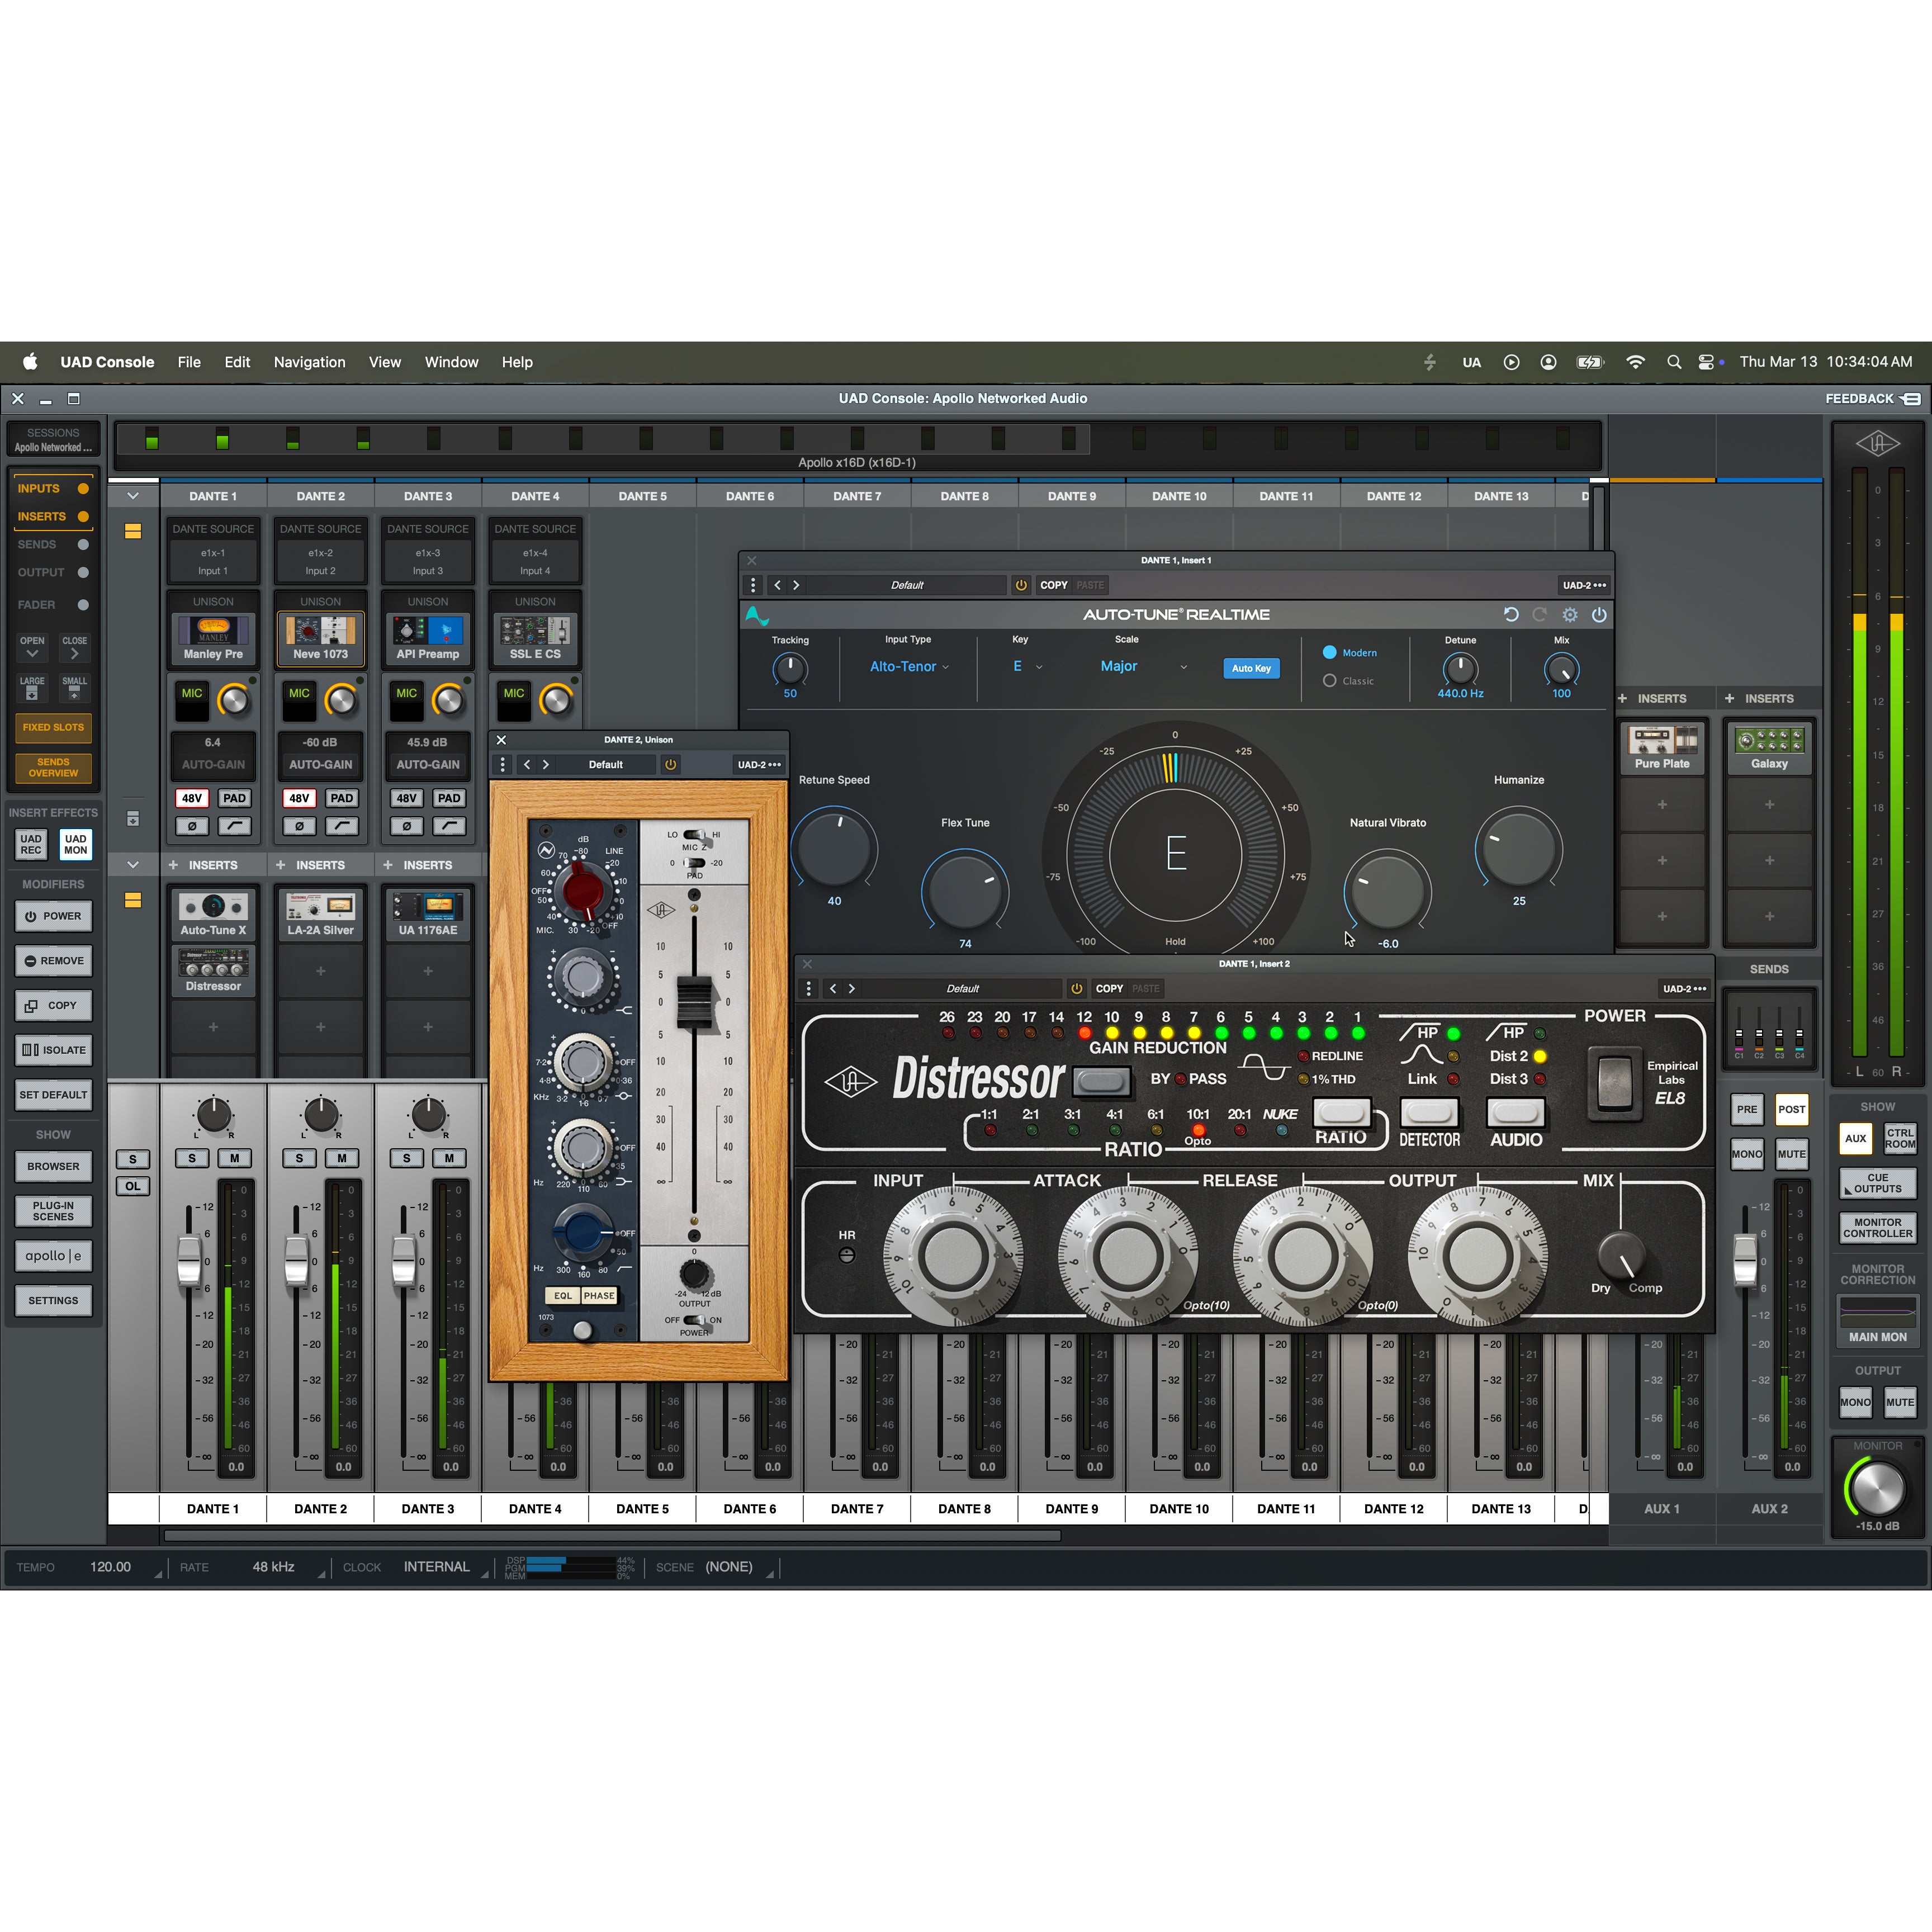The width and height of the screenshot is (1932, 1932).
Task: Adjust the DANTE 1 channel fader
Action: pyautogui.click(x=188, y=1260)
